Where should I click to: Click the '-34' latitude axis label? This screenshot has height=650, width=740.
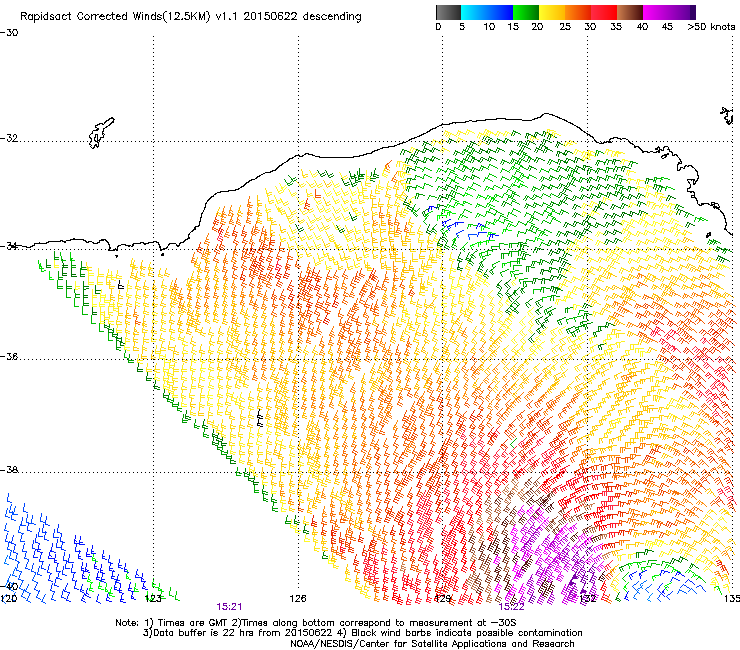pos(9,246)
